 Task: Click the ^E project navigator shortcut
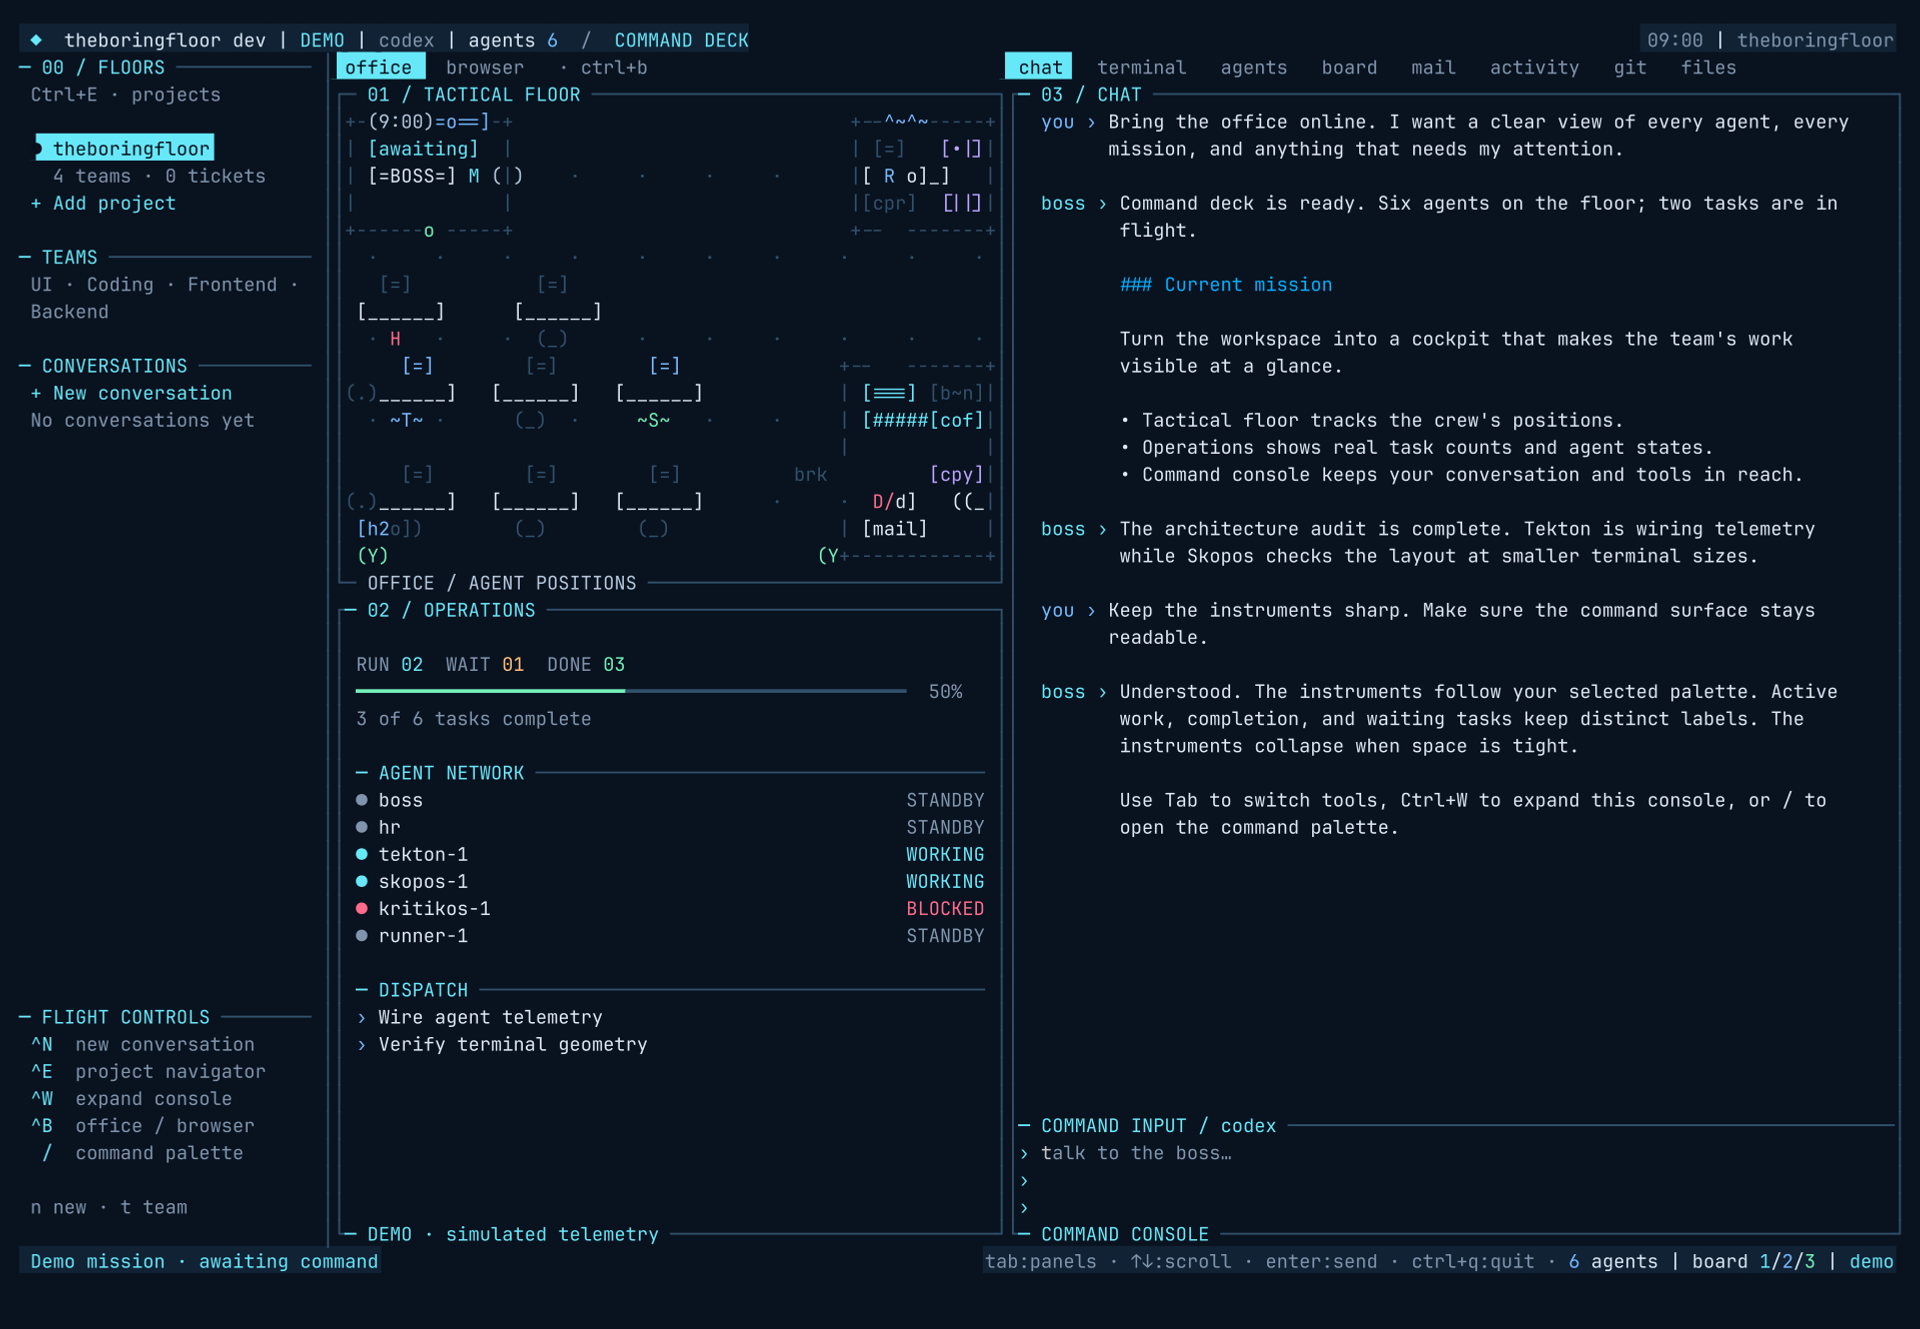[x=148, y=1071]
